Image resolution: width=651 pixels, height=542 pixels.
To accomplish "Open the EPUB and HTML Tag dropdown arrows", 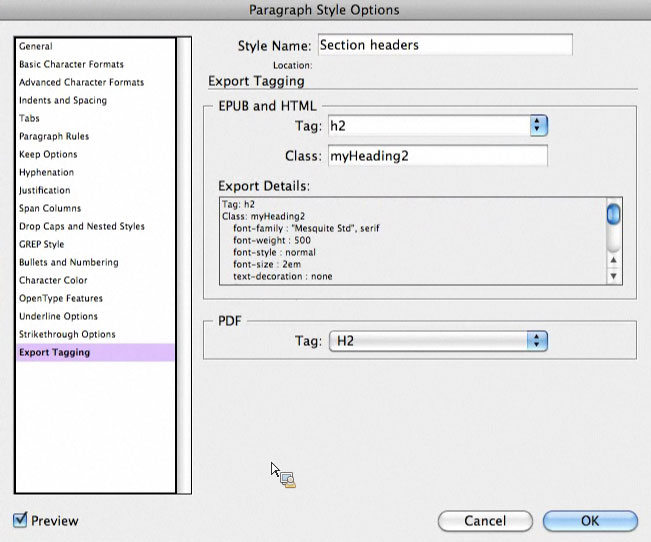I will [x=538, y=125].
